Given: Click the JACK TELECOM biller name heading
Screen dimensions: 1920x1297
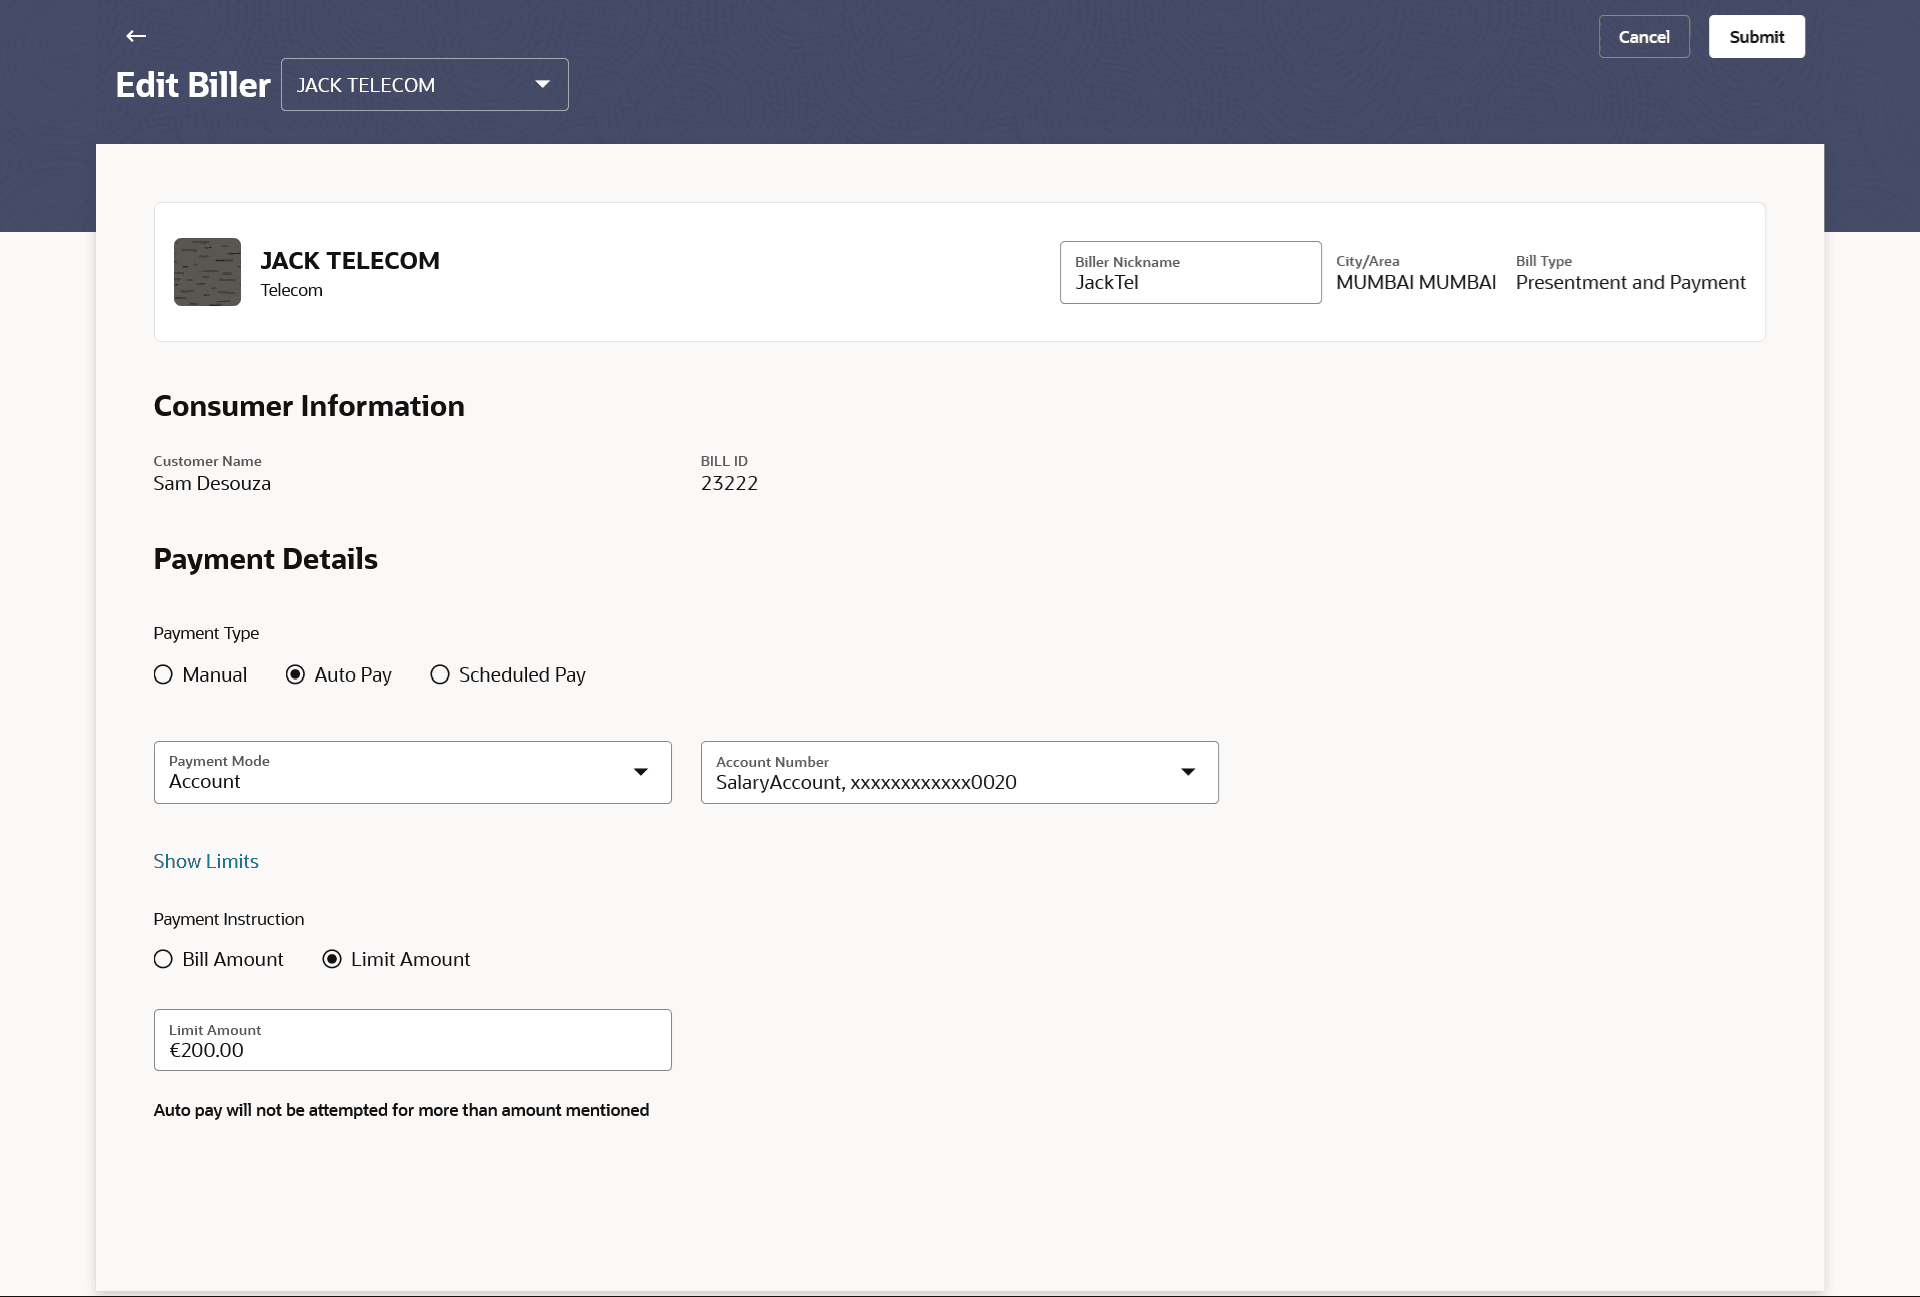Looking at the screenshot, I should click(350, 261).
